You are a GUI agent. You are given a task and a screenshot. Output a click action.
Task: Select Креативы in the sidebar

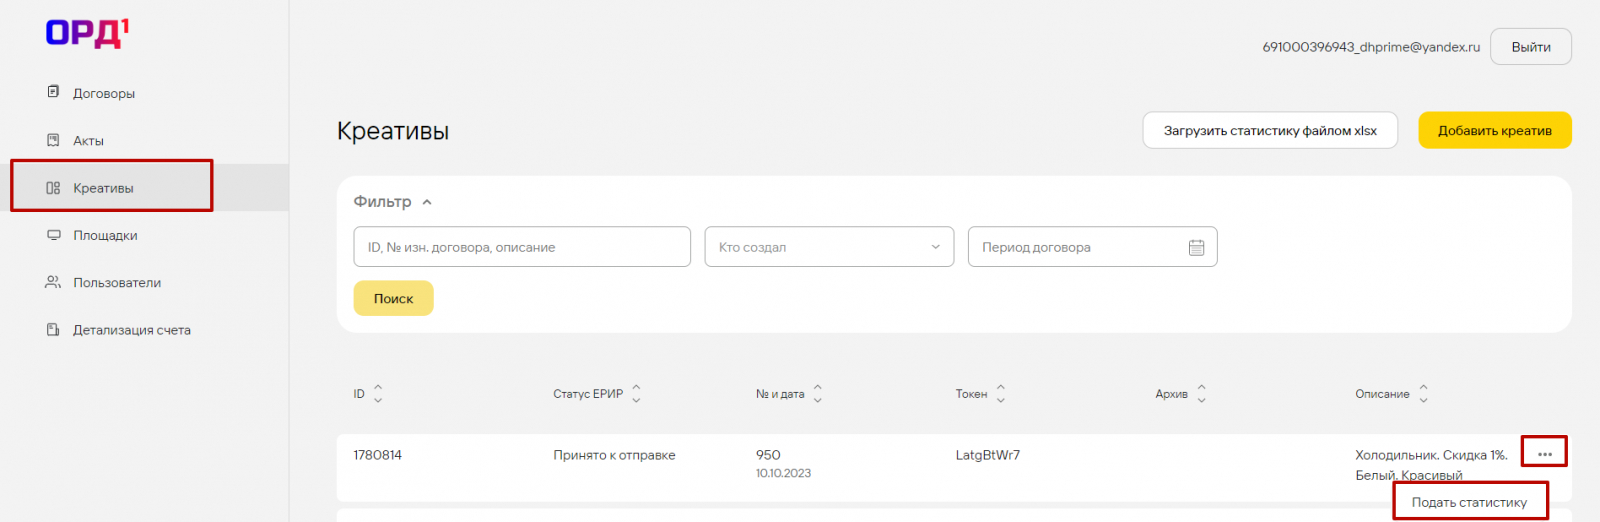103,188
